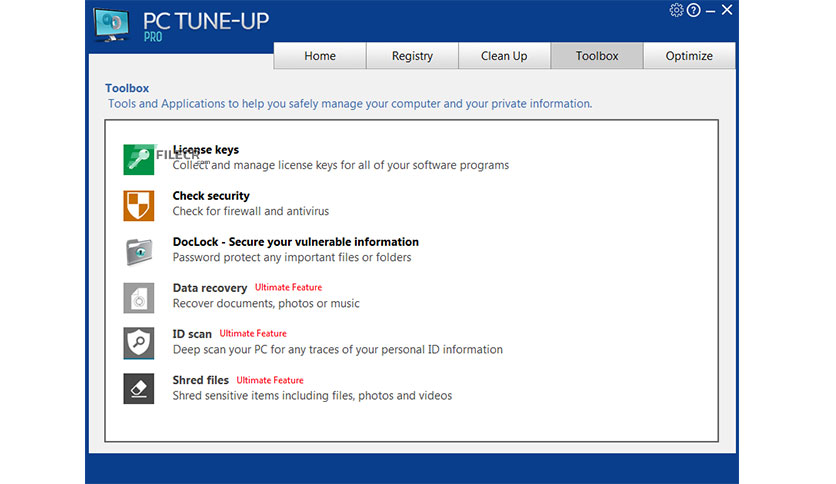Click Ultimate Feature label beside Data recovery
836x484 pixels.
tap(288, 287)
